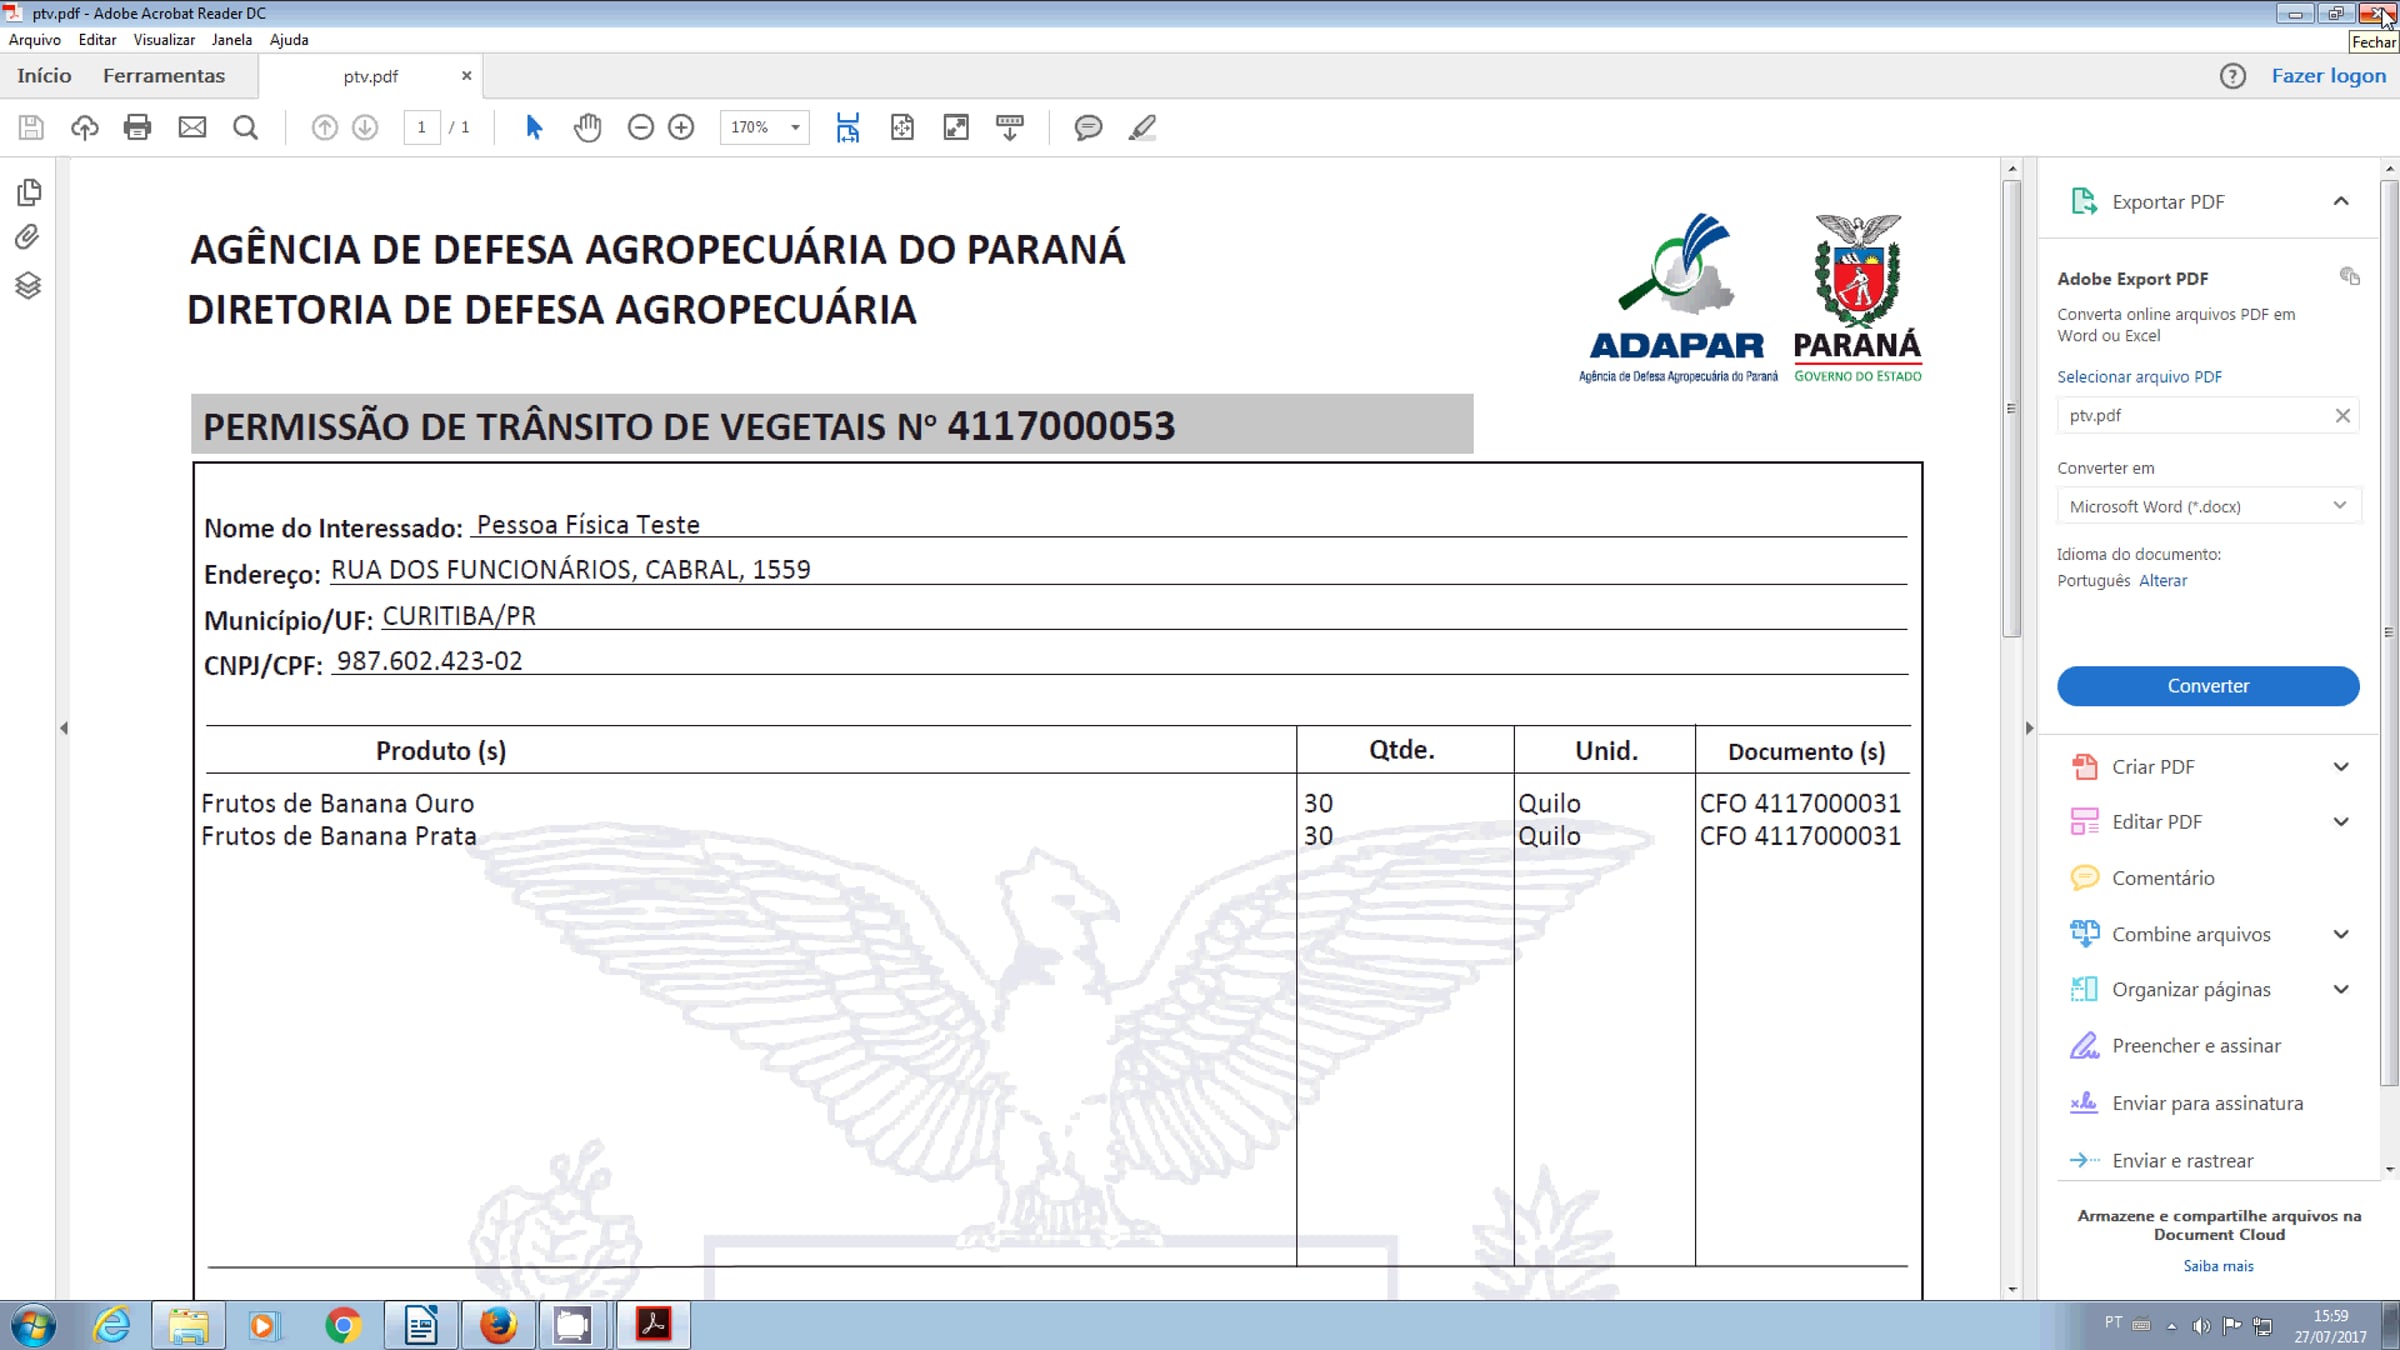The image size is (2400, 1350).
Task: Open Comentário tool
Action: point(2163,877)
